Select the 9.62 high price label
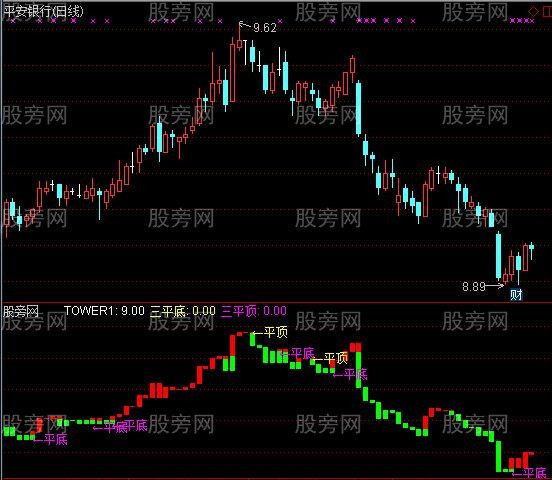The height and width of the screenshot is (480, 552). tap(265, 27)
